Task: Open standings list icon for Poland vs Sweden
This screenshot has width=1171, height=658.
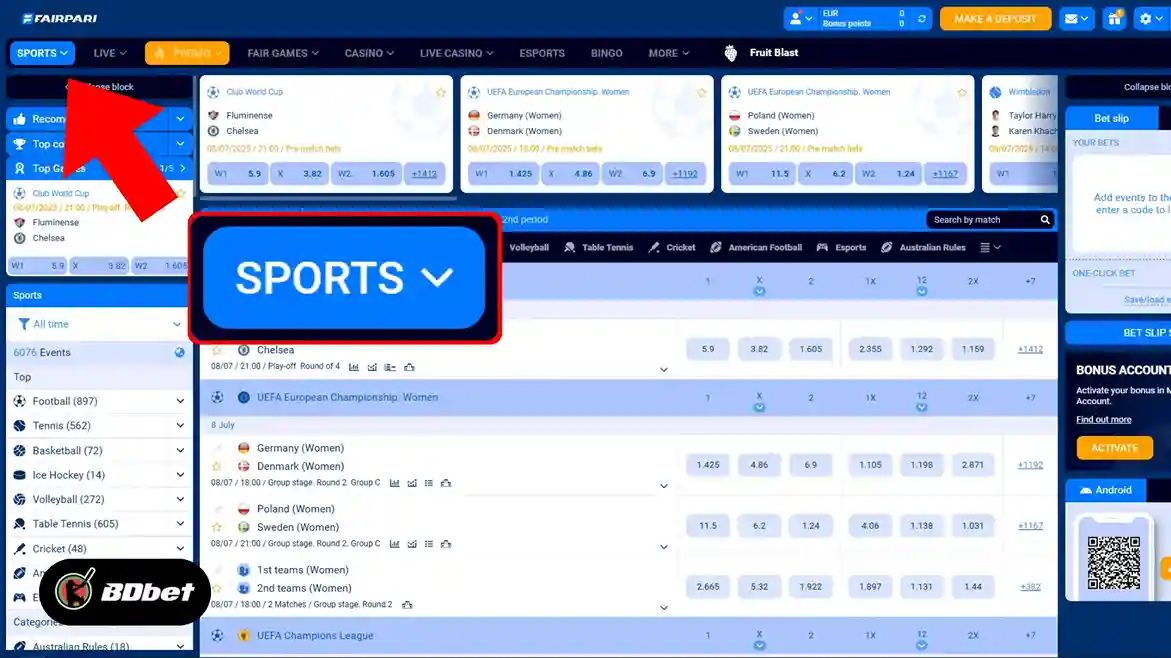Action: 429,544
